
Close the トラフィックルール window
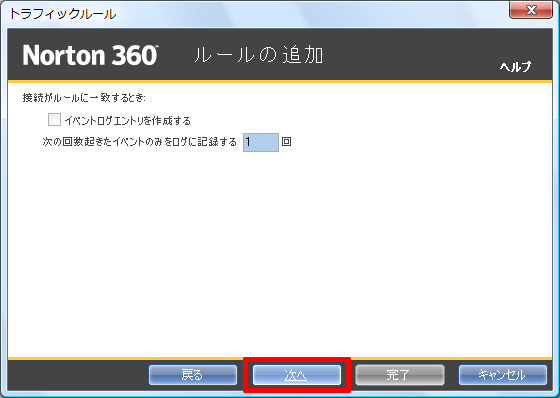tap(531, 10)
